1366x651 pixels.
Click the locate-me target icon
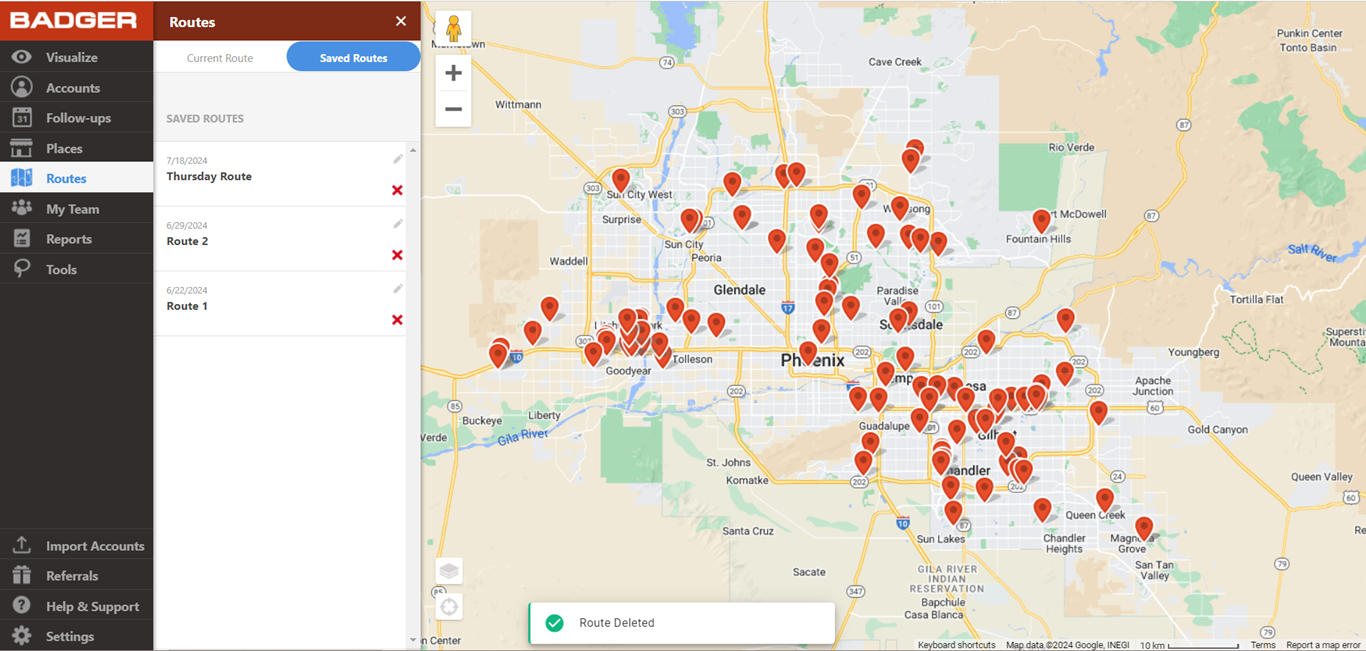449,606
